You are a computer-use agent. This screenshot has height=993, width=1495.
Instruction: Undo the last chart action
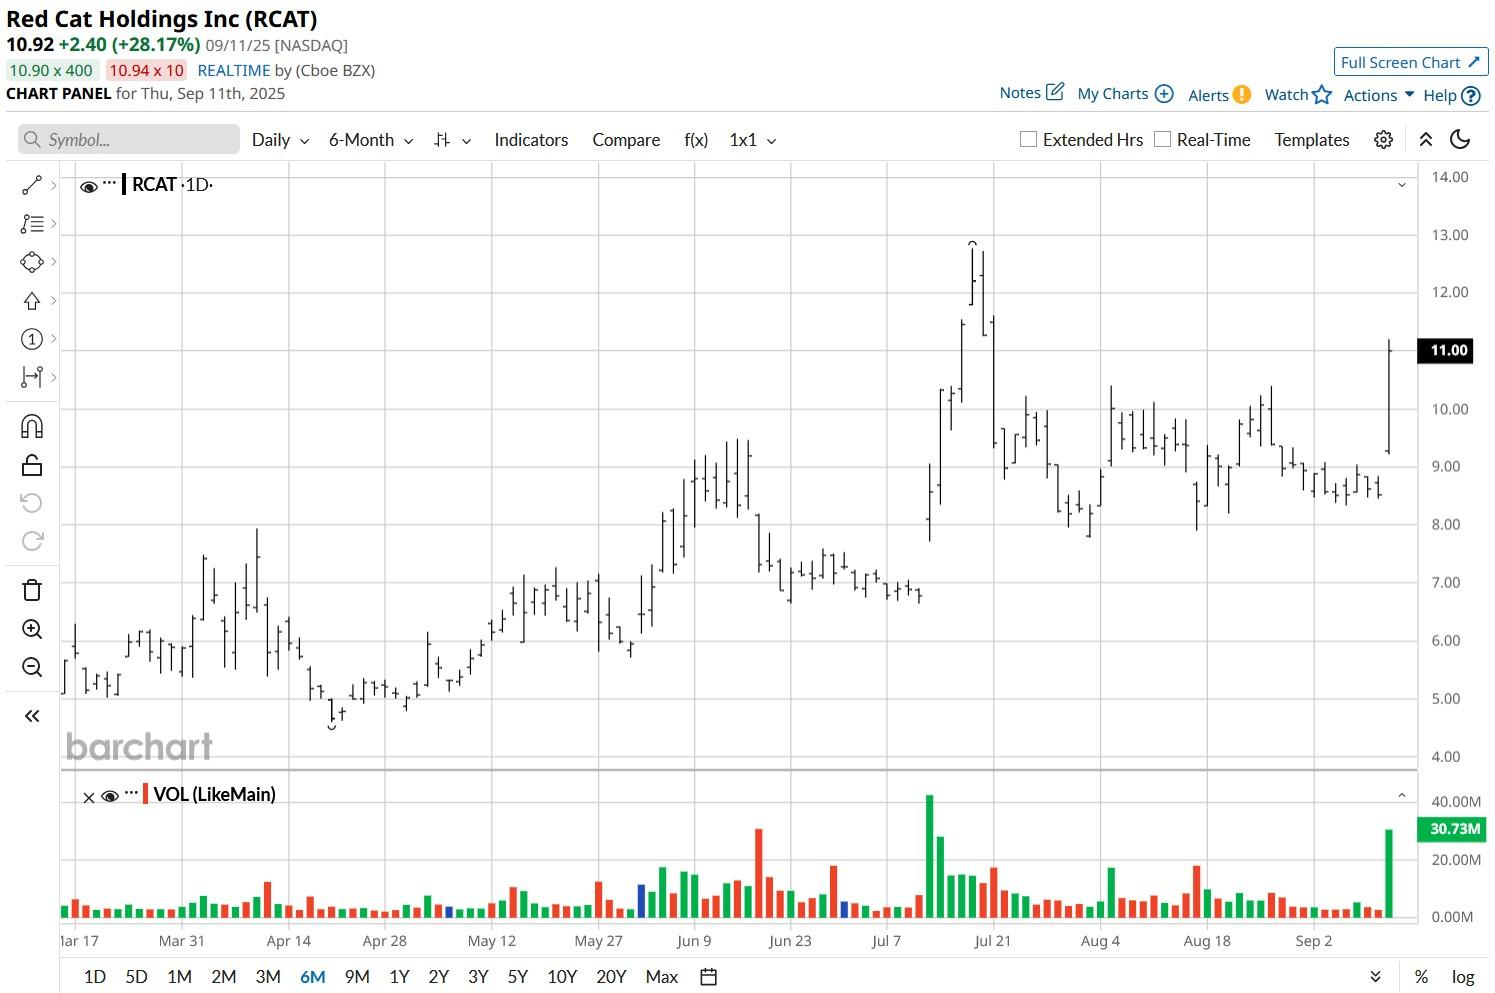tap(32, 503)
